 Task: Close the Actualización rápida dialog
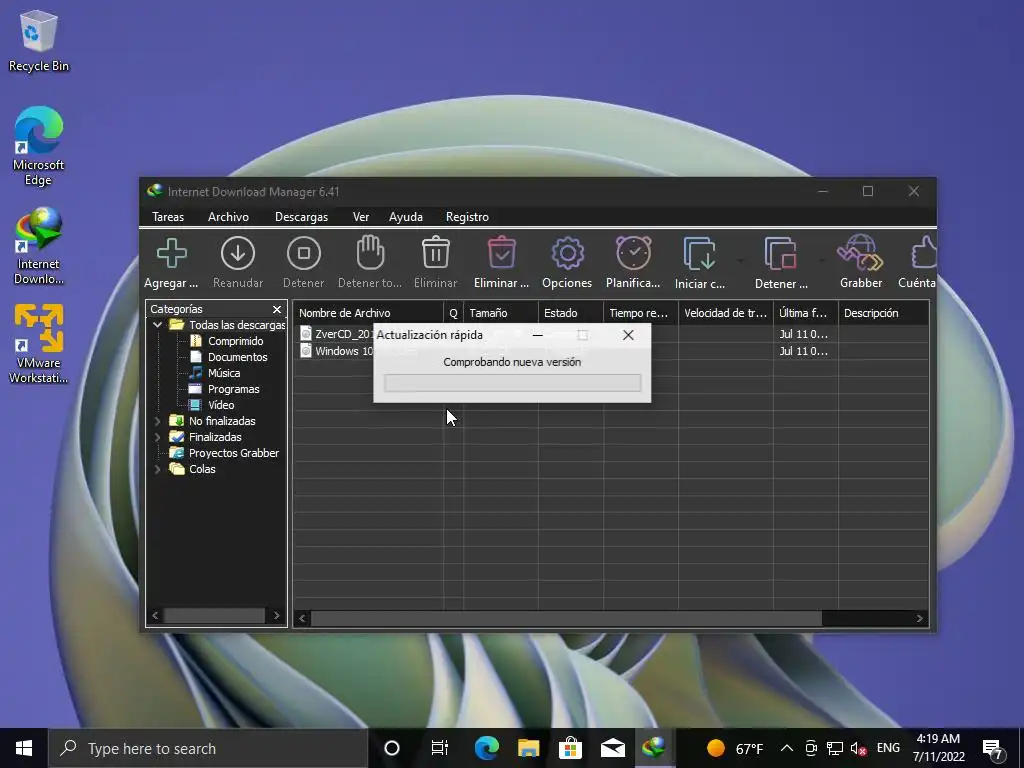click(x=628, y=335)
